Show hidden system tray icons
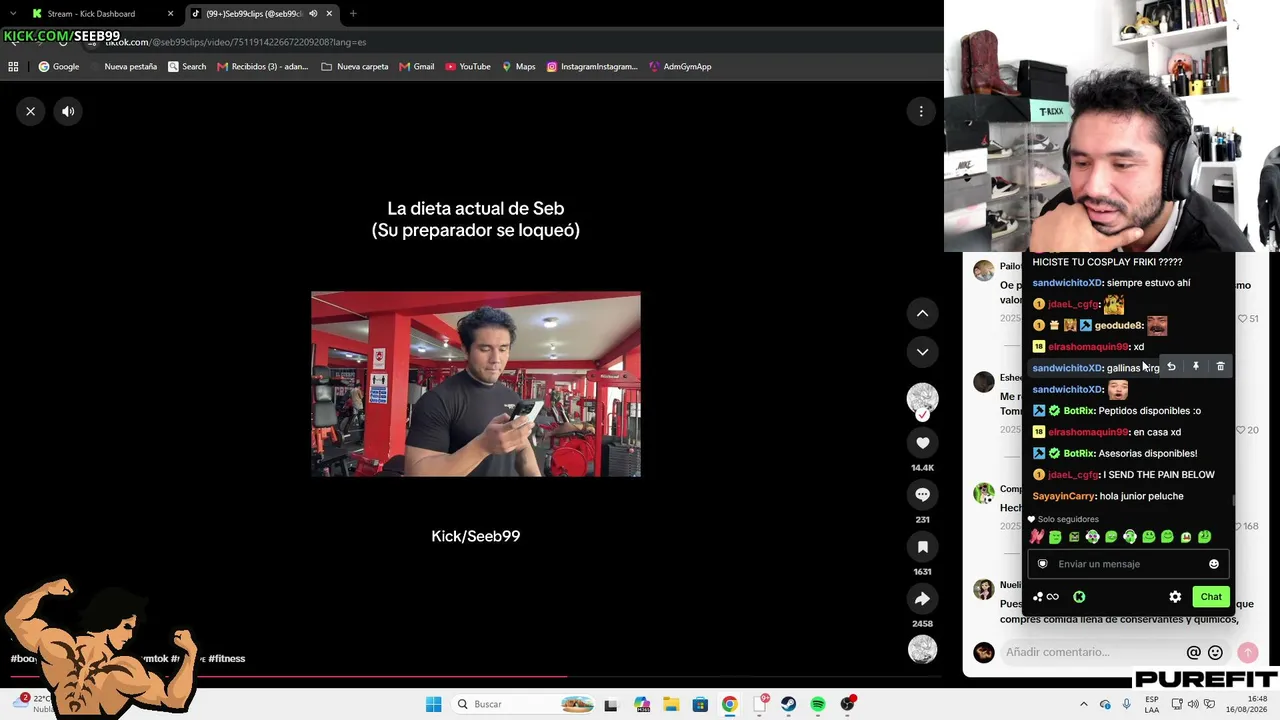The width and height of the screenshot is (1280, 720). (x=1083, y=704)
